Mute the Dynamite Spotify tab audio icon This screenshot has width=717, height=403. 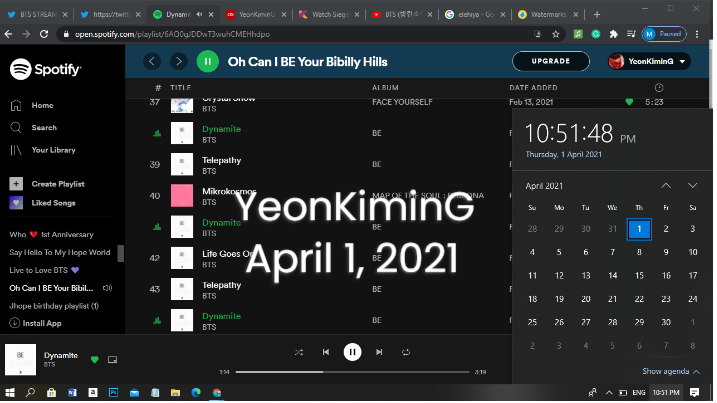tap(200, 15)
